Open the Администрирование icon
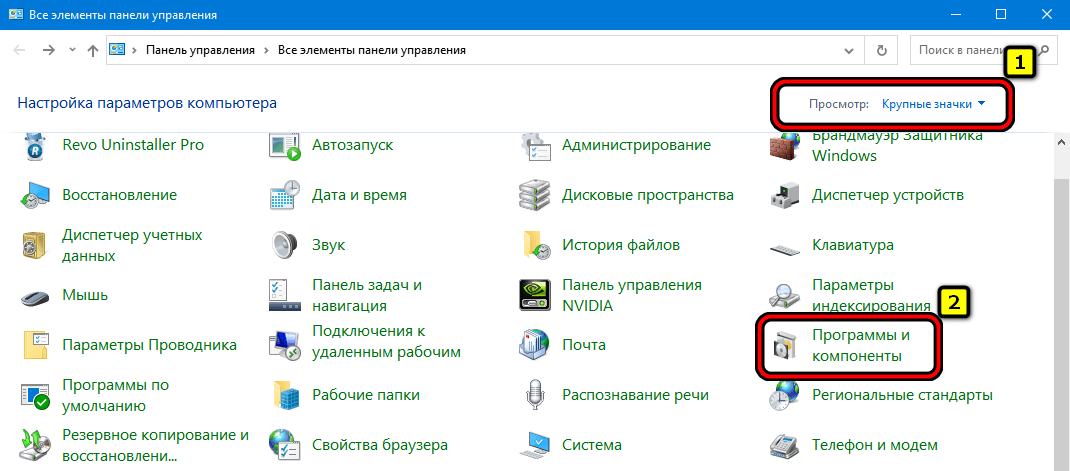The height and width of the screenshot is (471, 1070). point(534,145)
